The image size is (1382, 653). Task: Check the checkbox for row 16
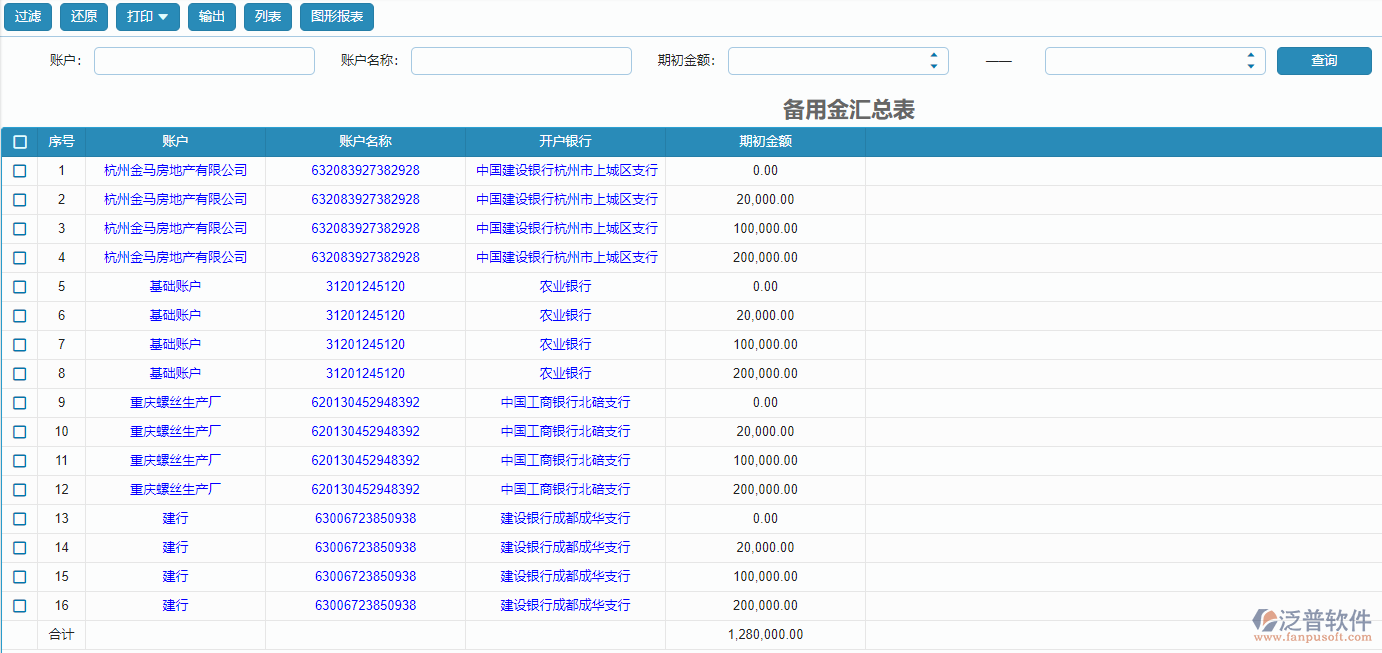(19, 605)
